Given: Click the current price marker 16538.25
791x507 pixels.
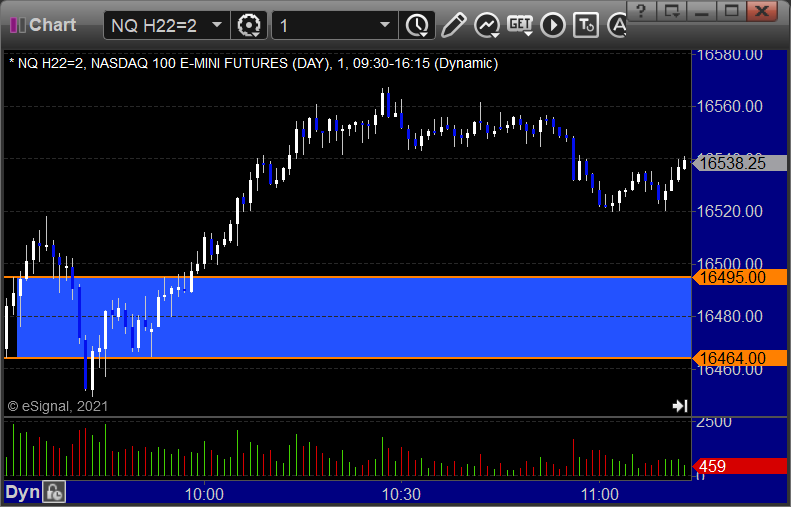Looking at the screenshot, I should (739, 163).
